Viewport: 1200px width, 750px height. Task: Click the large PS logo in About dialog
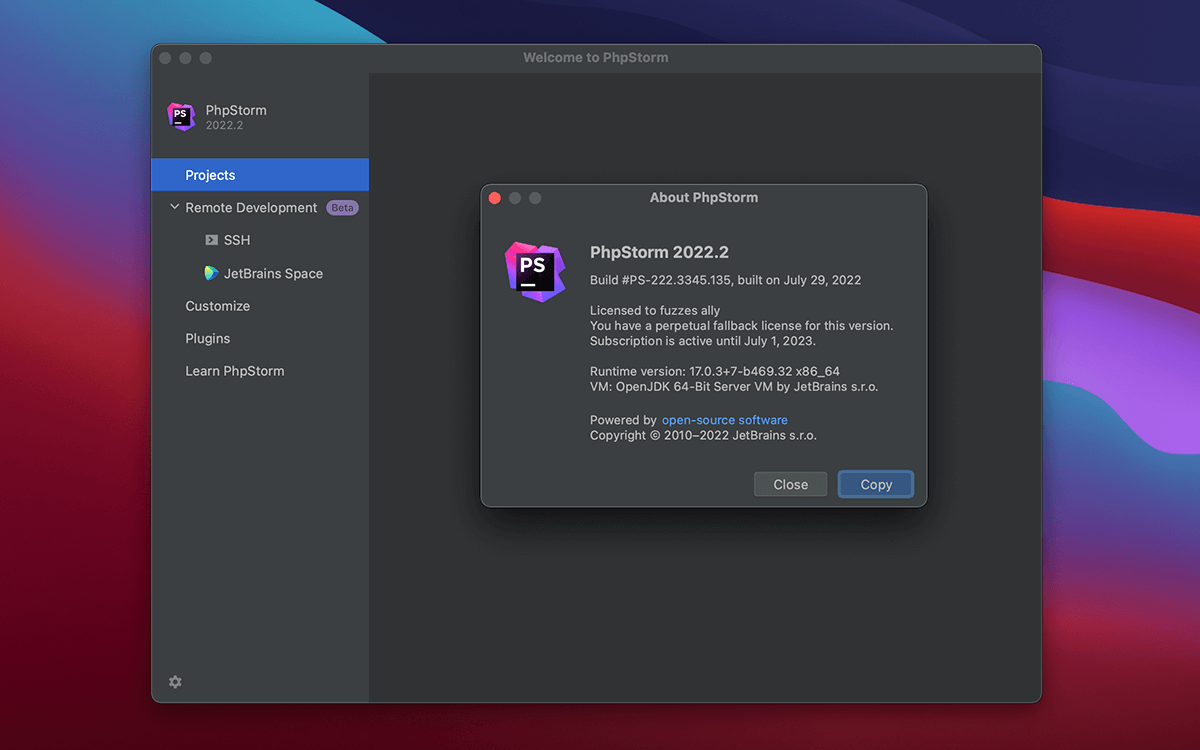point(535,272)
